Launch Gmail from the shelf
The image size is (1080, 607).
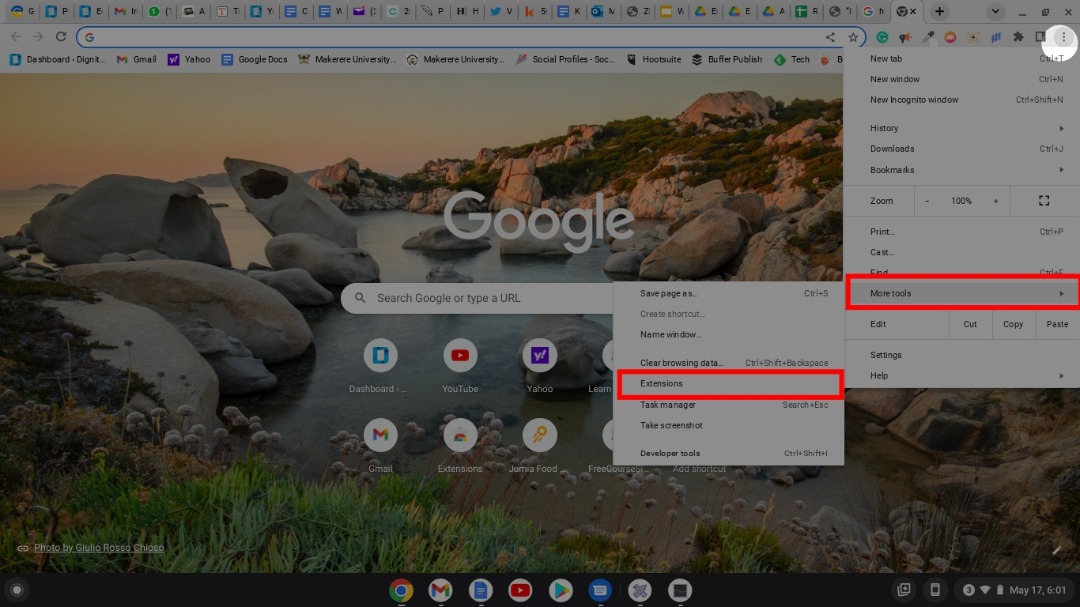click(440, 590)
